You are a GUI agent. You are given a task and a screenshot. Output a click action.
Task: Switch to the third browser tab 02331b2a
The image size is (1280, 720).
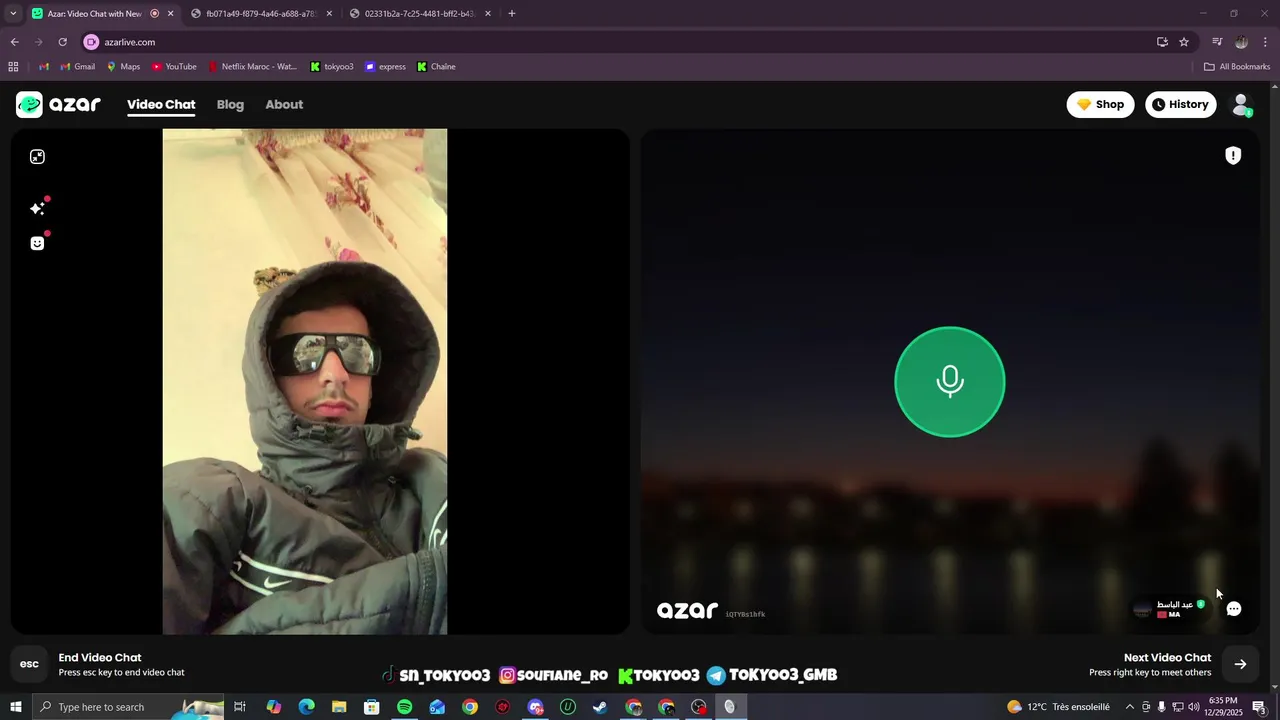(x=420, y=14)
